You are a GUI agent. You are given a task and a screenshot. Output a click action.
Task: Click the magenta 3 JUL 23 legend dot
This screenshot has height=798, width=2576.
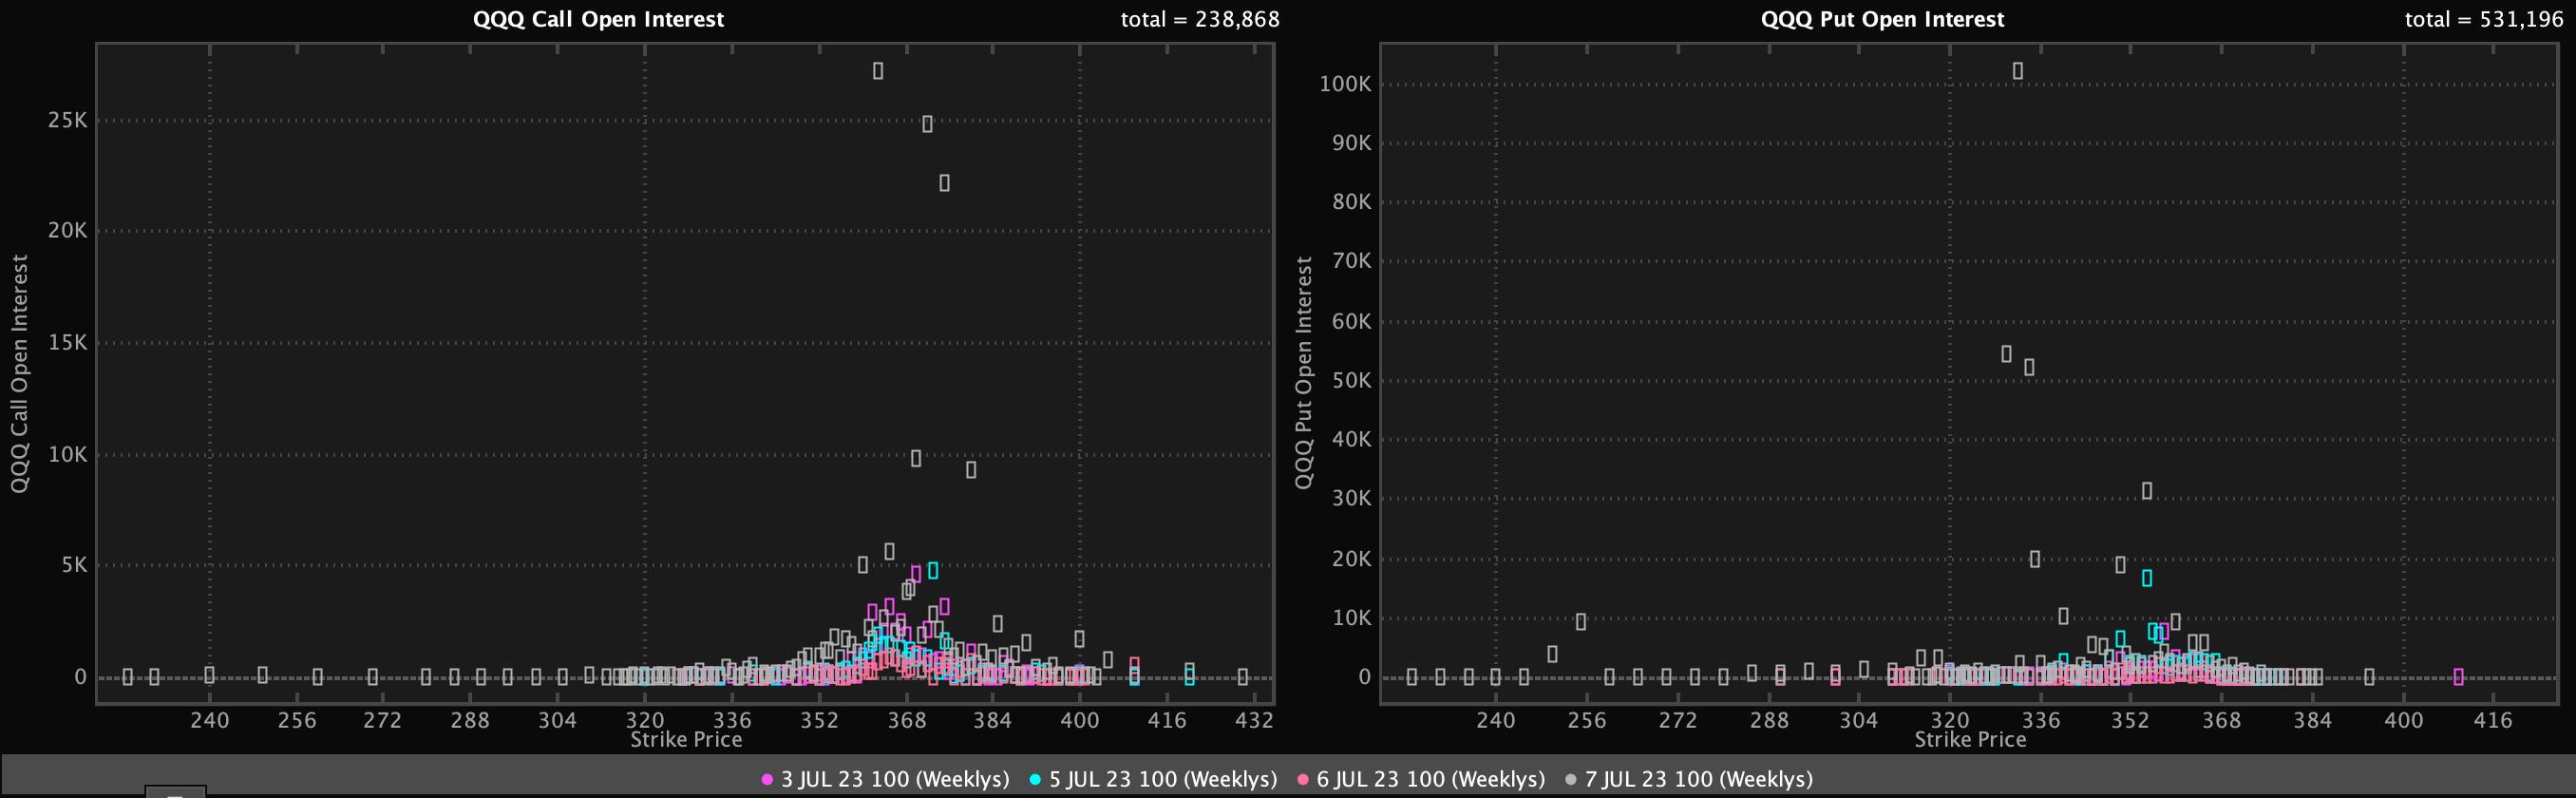(767, 779)
